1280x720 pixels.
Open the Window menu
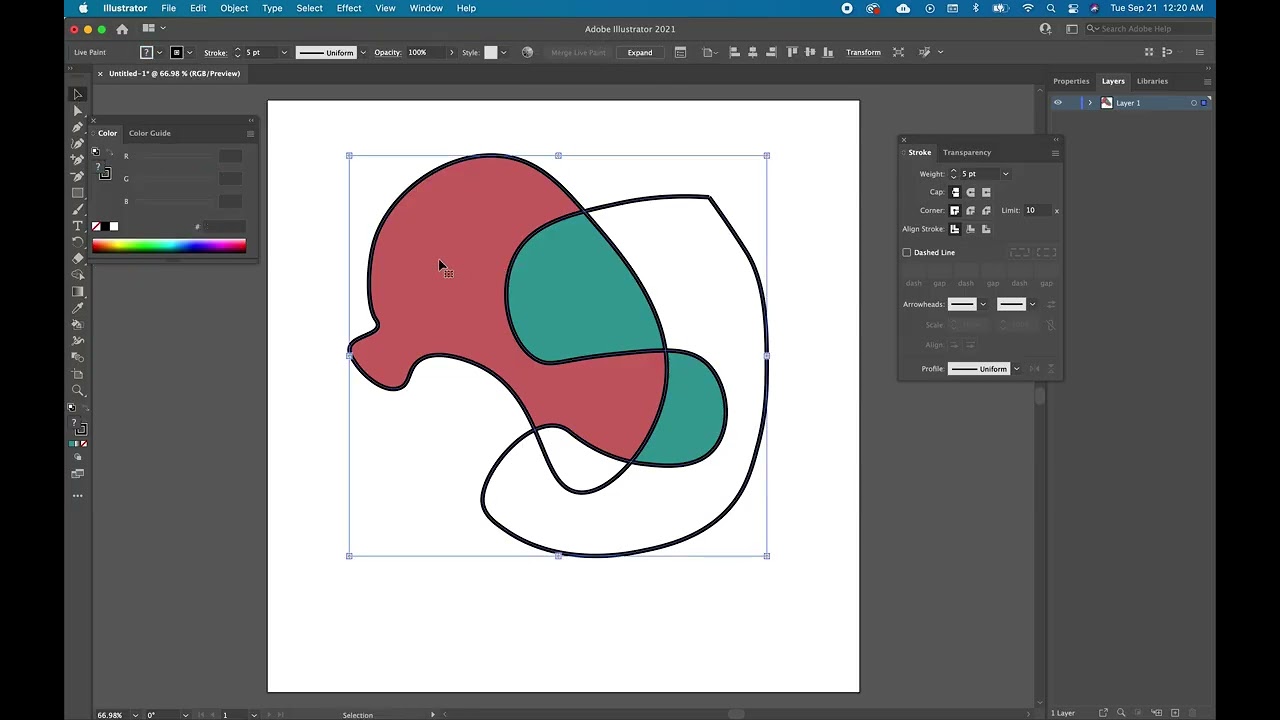pos(426,8)
